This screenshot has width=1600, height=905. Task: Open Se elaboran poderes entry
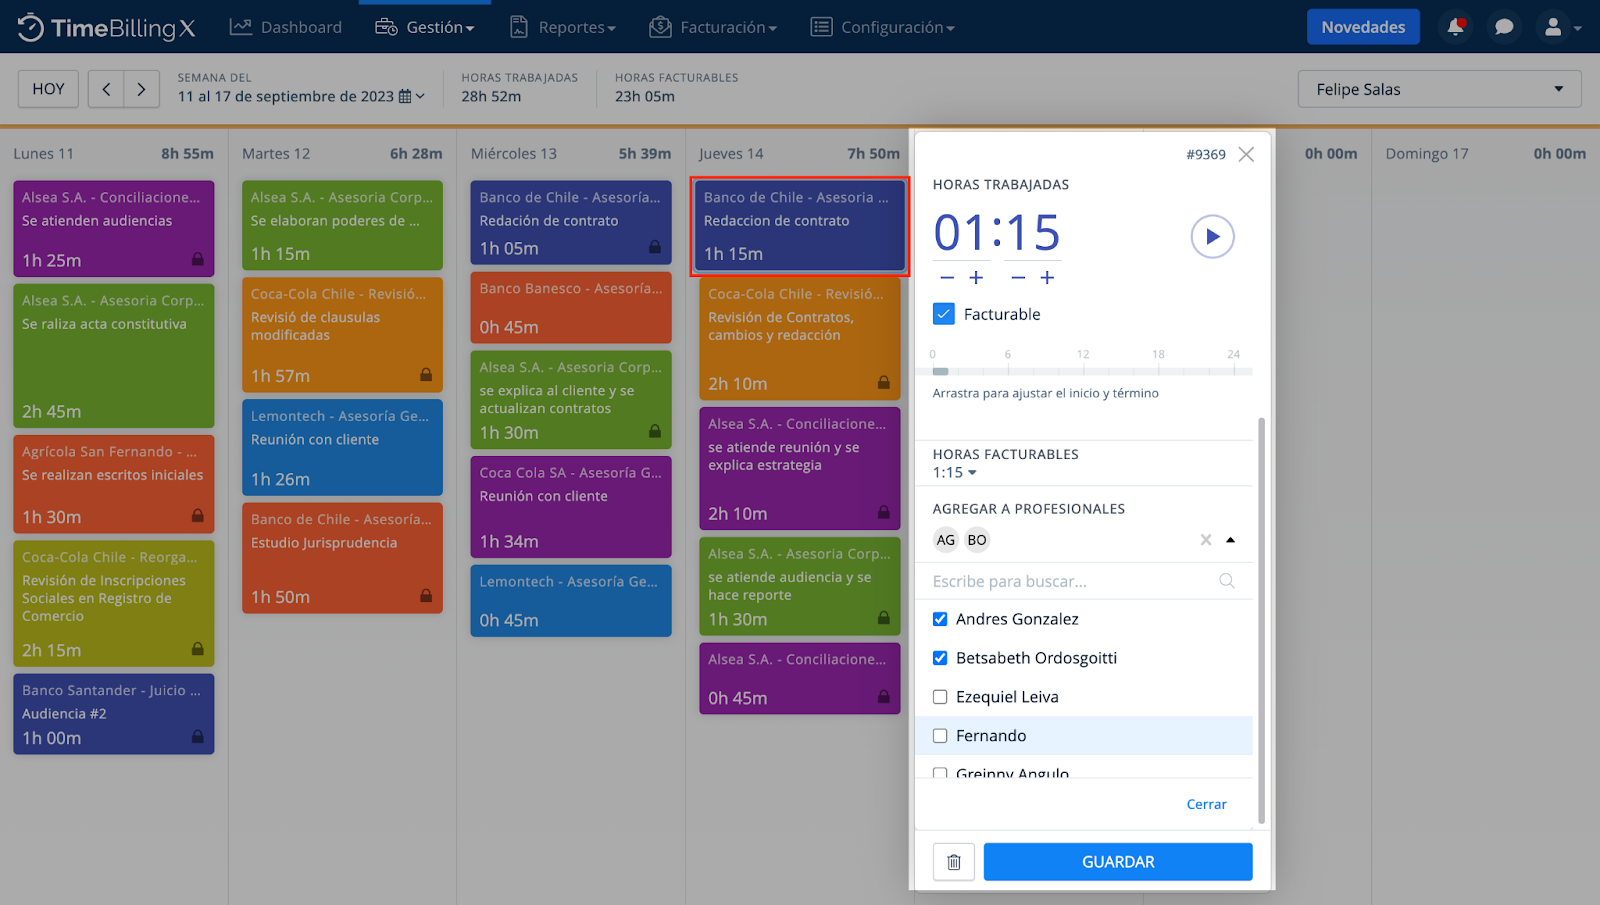point(342,226)
